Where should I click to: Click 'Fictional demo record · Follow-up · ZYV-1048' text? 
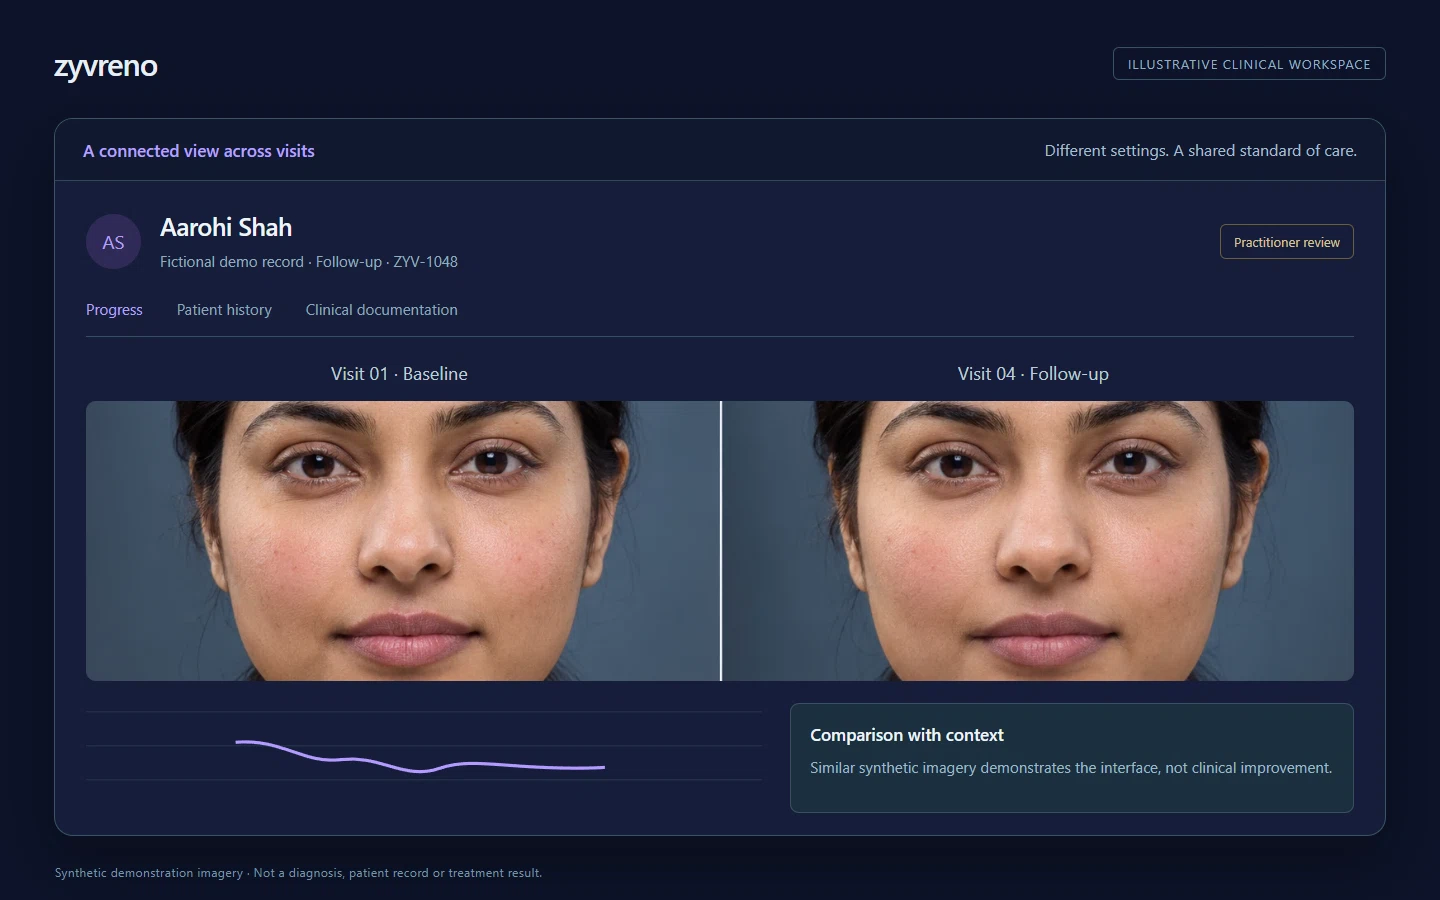pyautogui.click(x=309, y=262)
